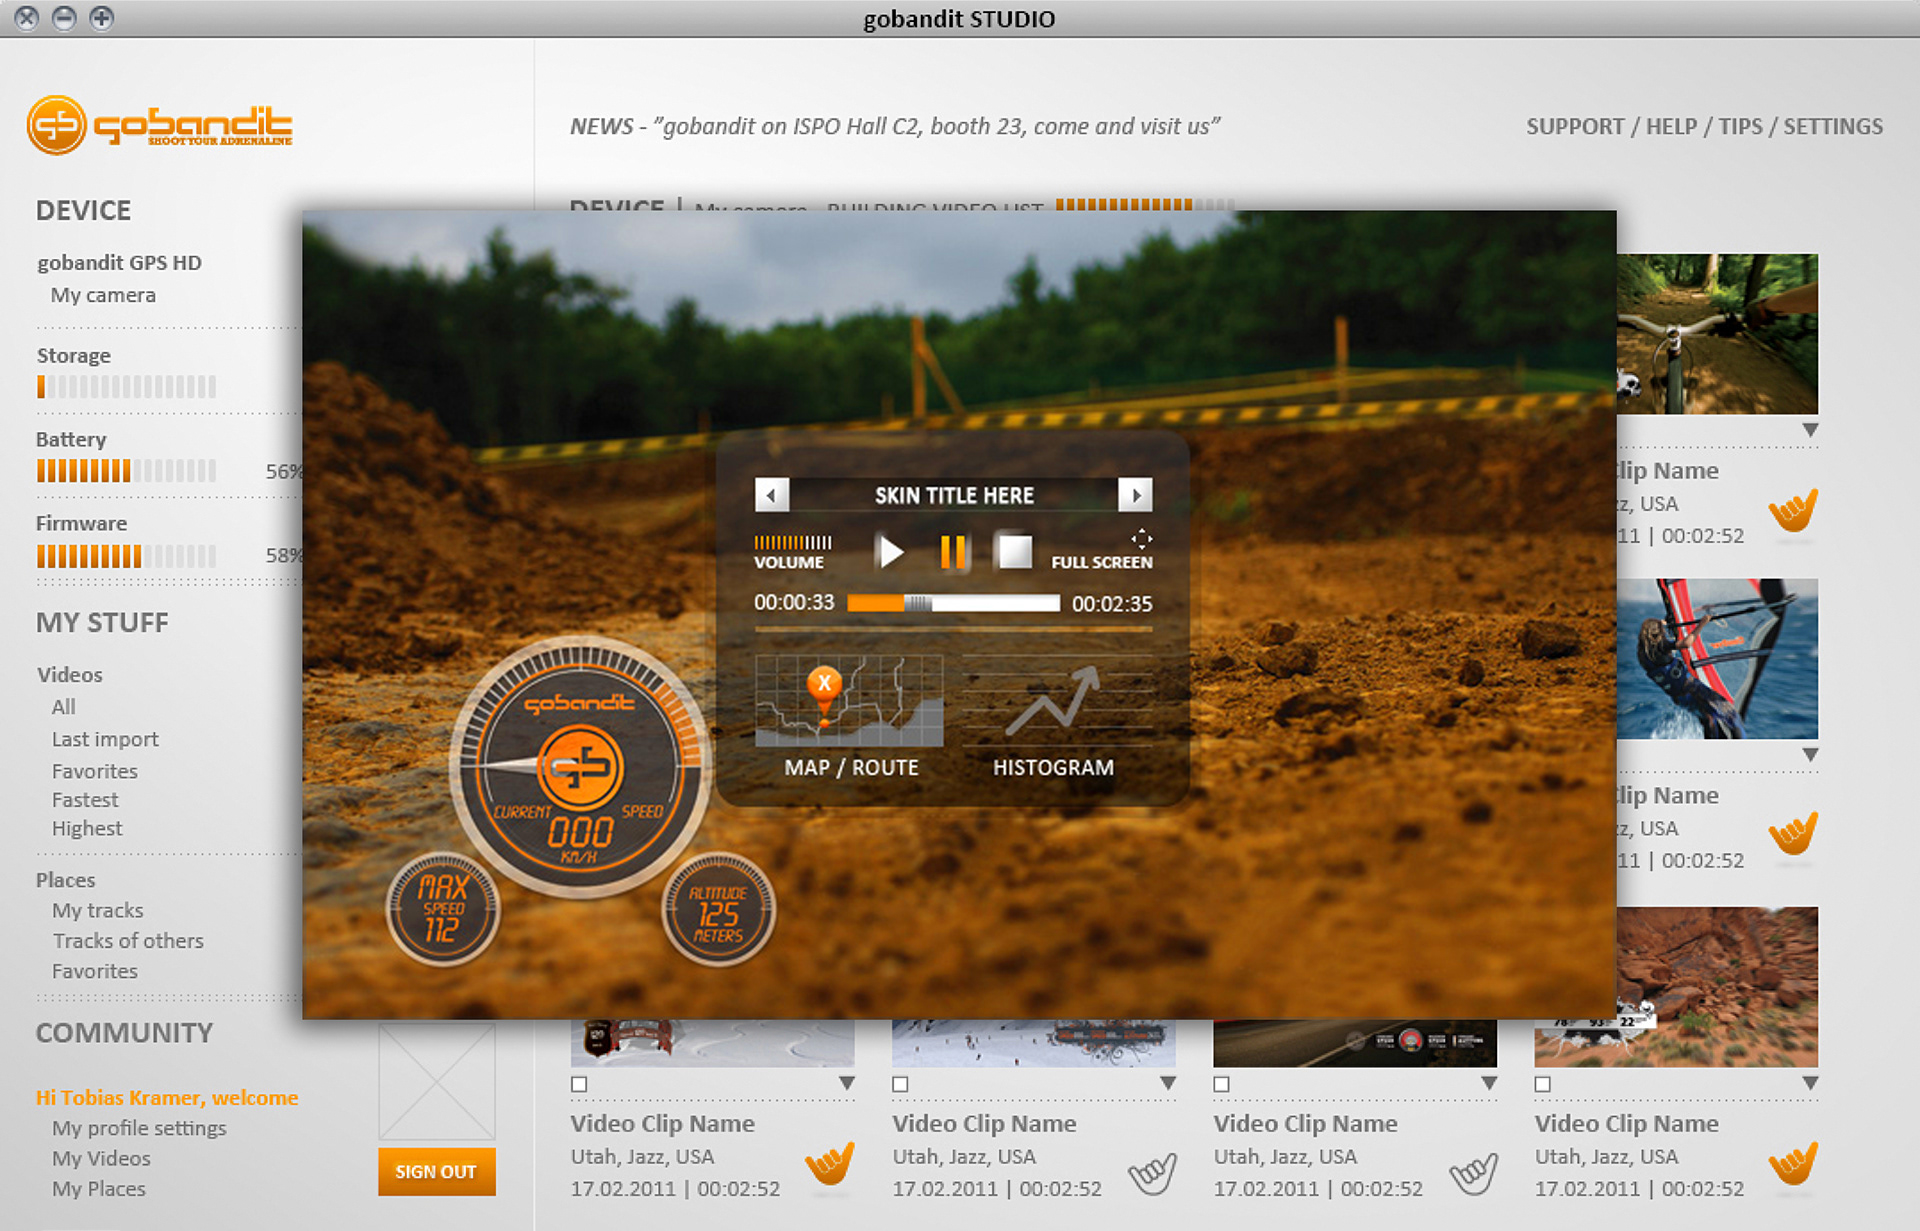
Task: Check the second bottom video clip checkbox
Action: tap(900, 1084)
